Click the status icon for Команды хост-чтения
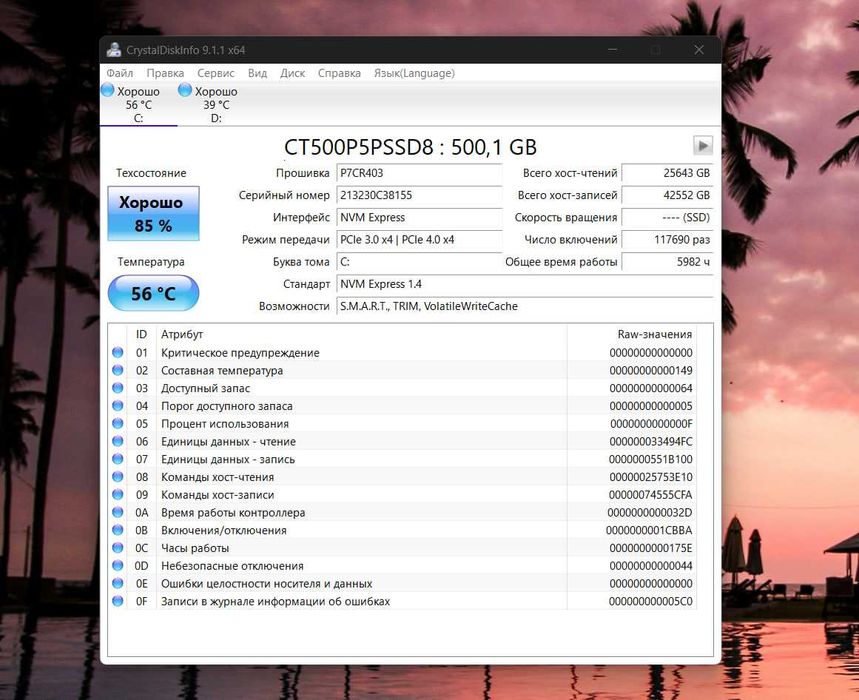 pos(118,477)
